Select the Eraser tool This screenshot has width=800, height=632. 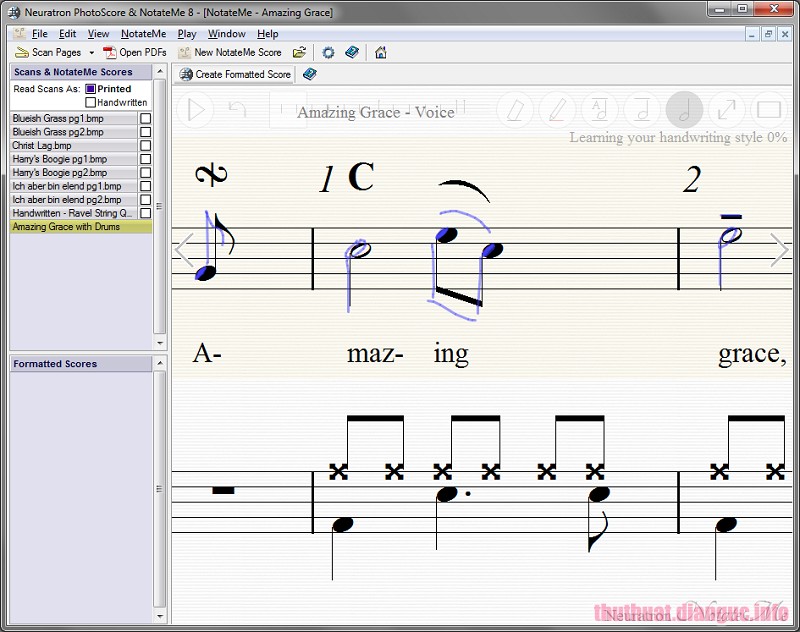coord(515,110)
